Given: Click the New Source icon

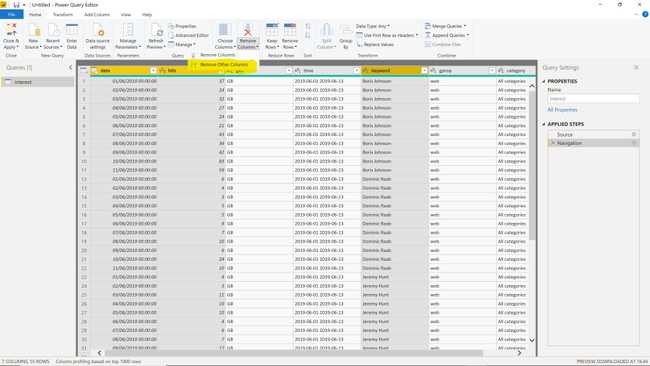Looking at the screenshot, I should pos(34,30).
